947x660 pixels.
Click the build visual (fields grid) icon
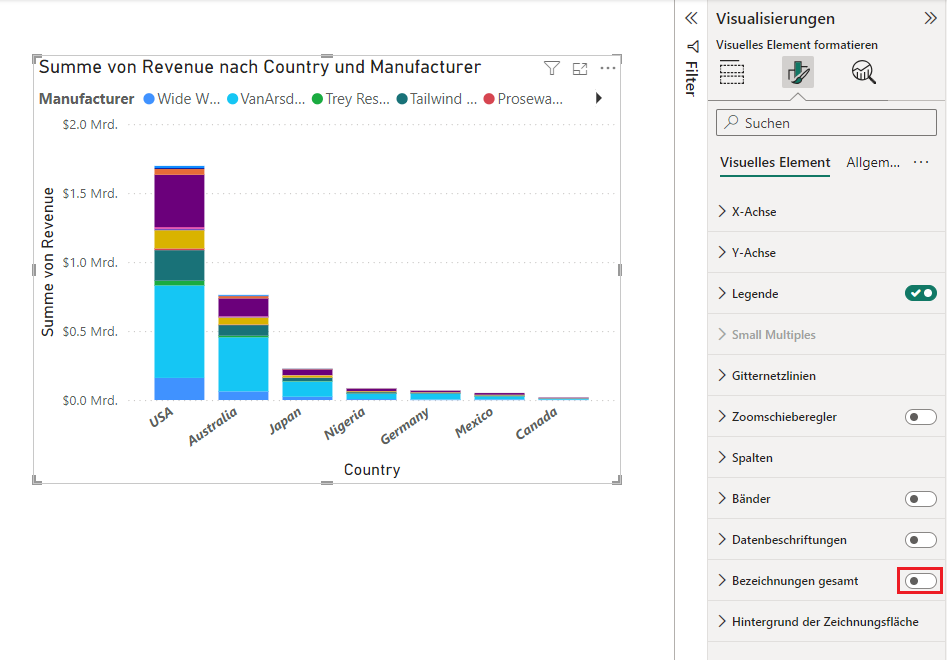point(732,73)
